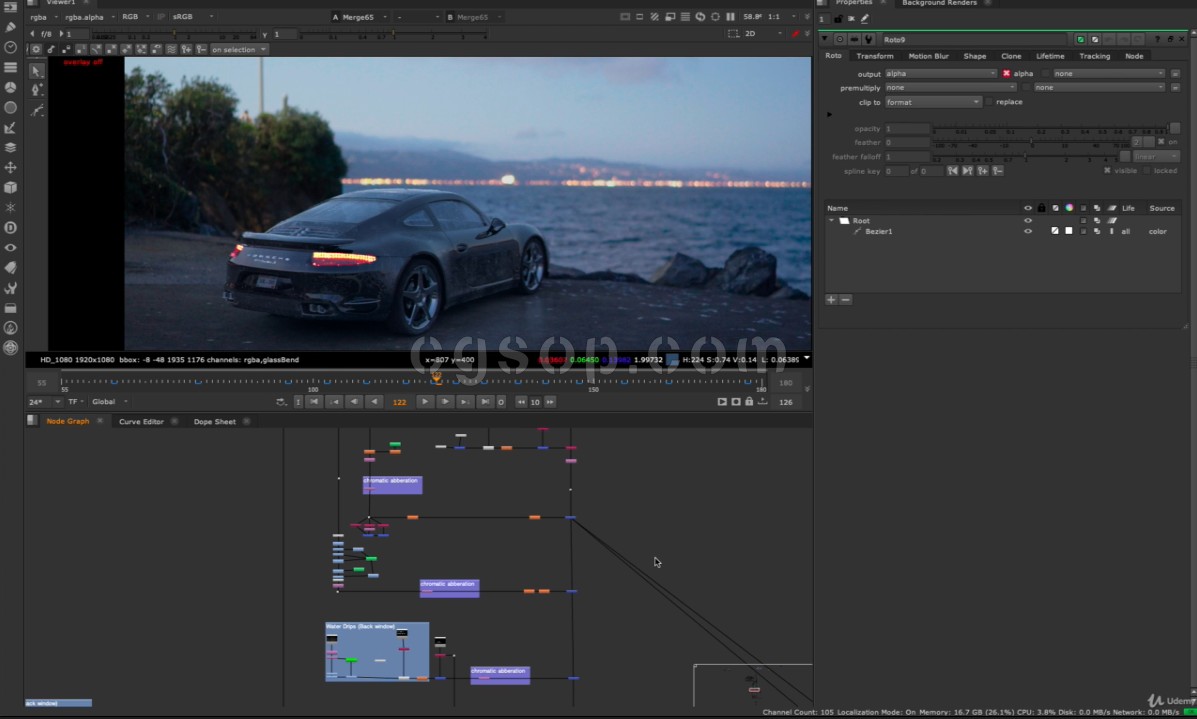
Task: Switch to the Motion Blur tab
Action: (x=927, y=56)
